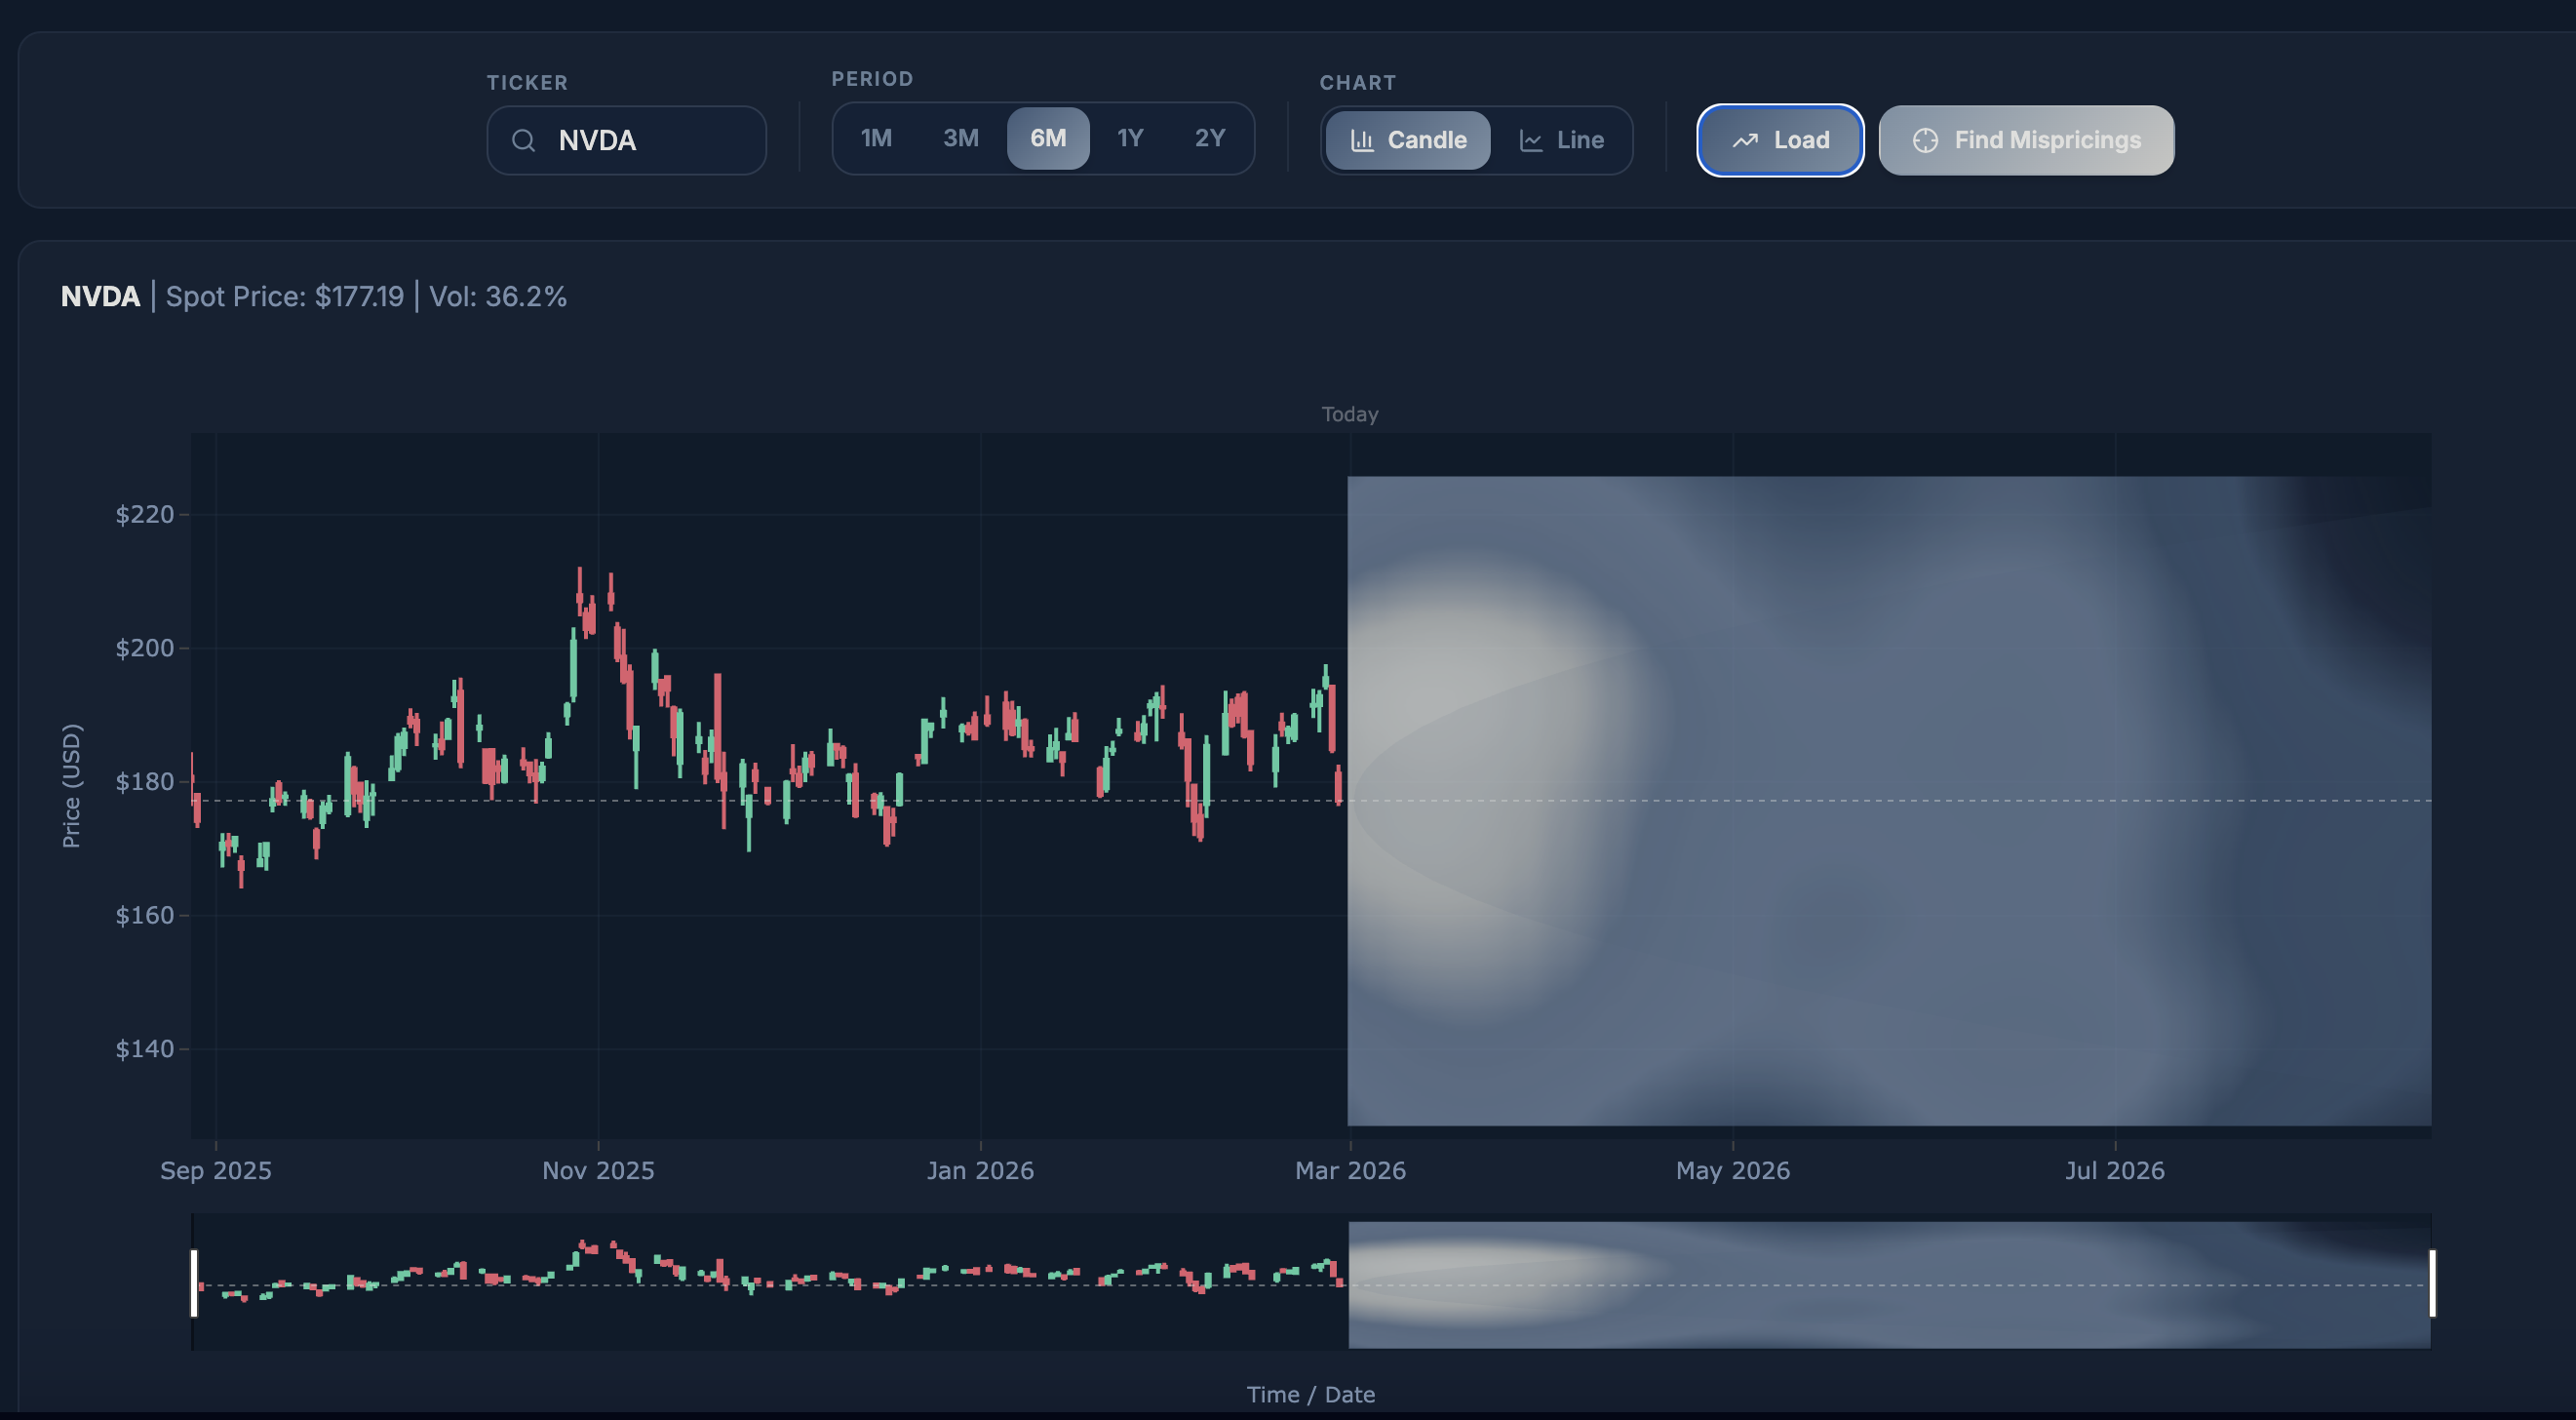This screenshot has width=2576, height=1420.
Task: Switch period to 1Y
Action: click(x=1129, y=138)
